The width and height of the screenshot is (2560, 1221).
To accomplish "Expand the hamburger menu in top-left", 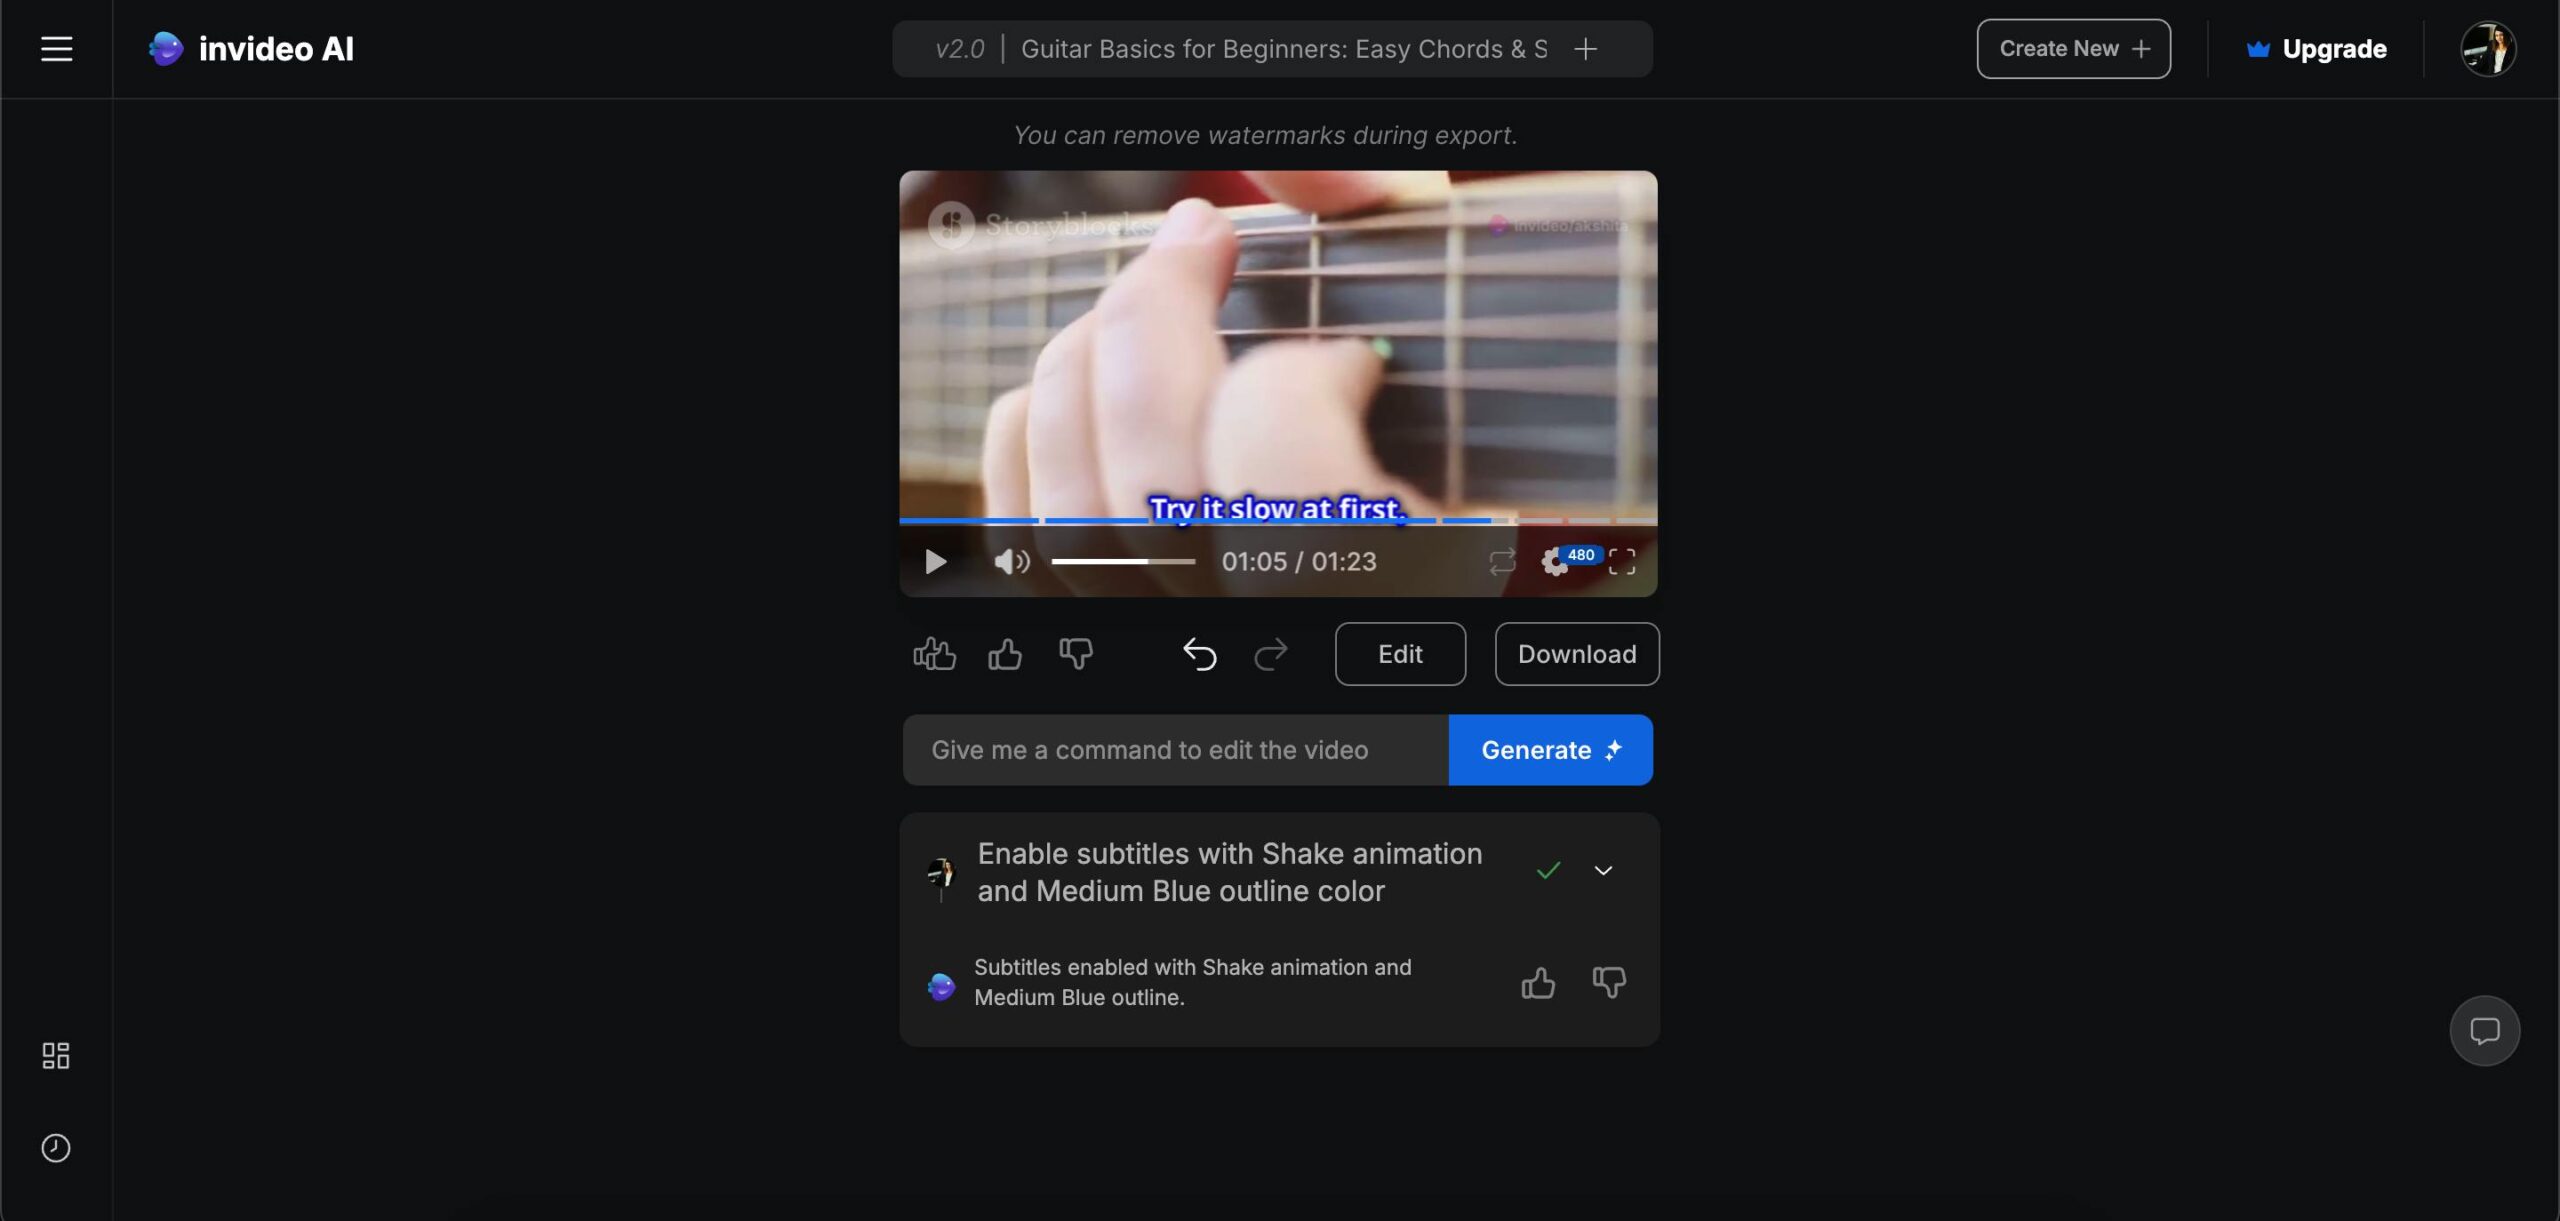I will tap(57, 47).
